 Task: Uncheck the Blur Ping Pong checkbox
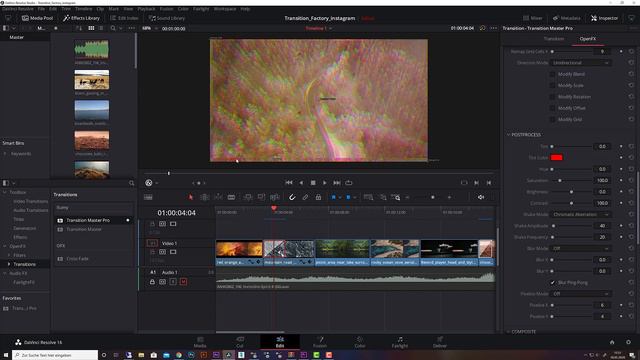(x=552, y=282)
